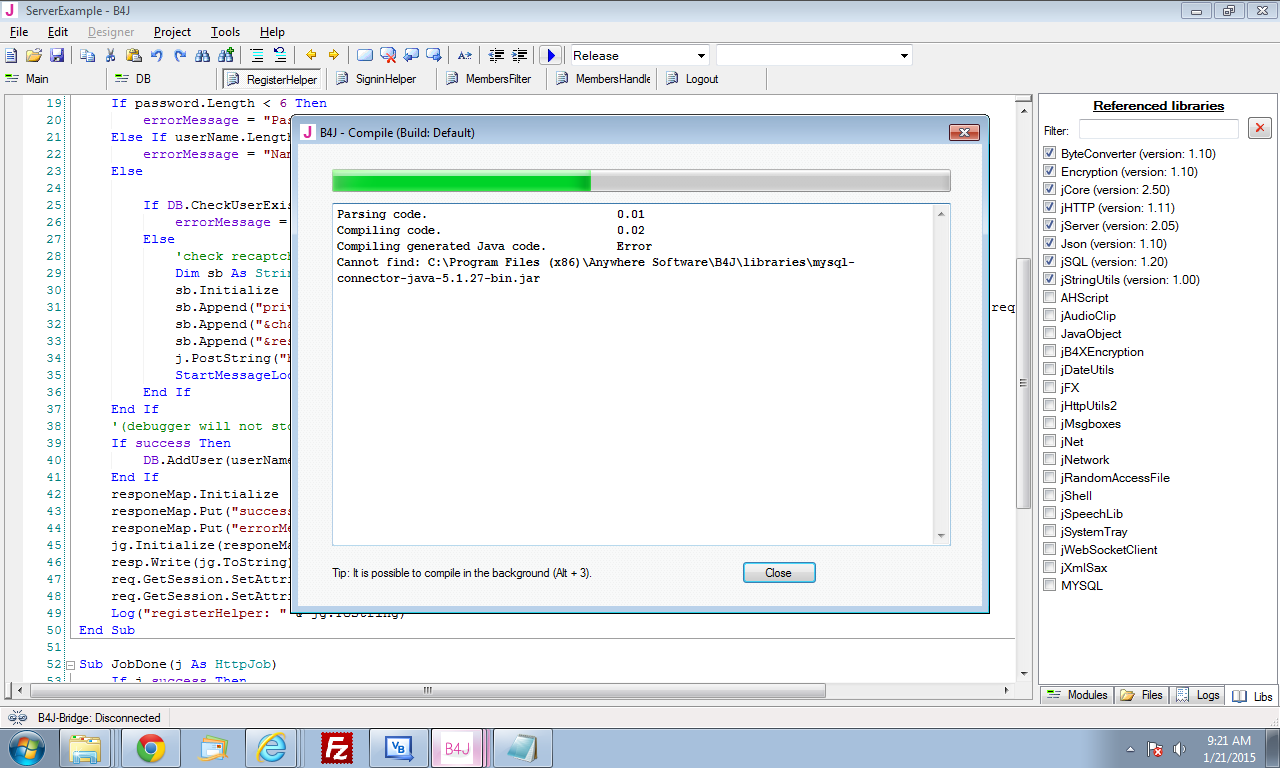1280x768 pixels.
Task: Clear the library filter with the red X
Action: [1260, 129]
